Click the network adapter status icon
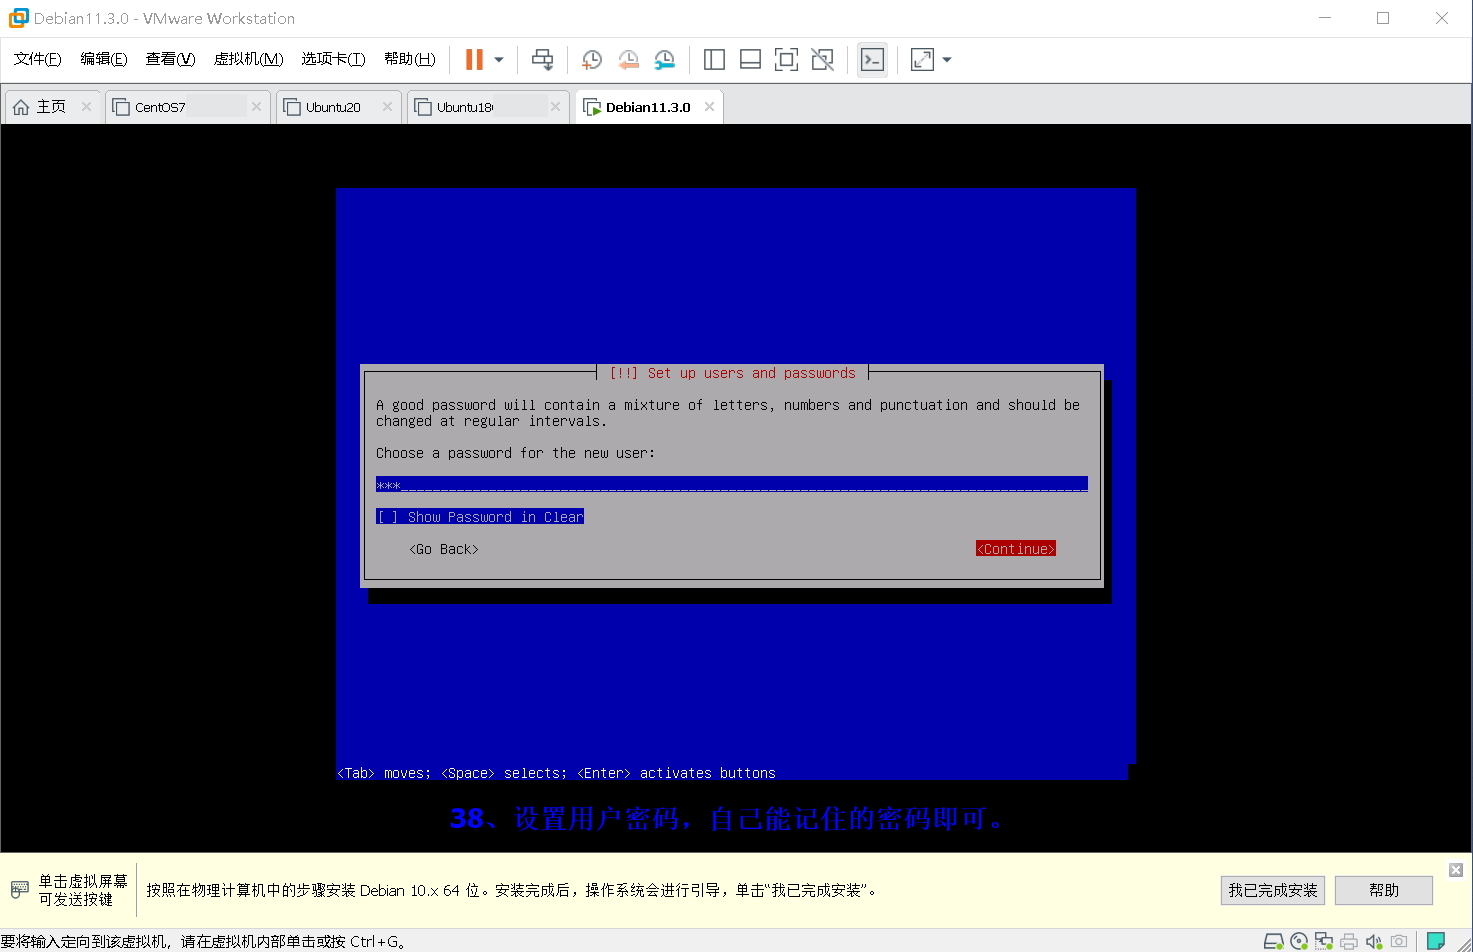This screenshot has height=952, width=1473. [1324, 941]
